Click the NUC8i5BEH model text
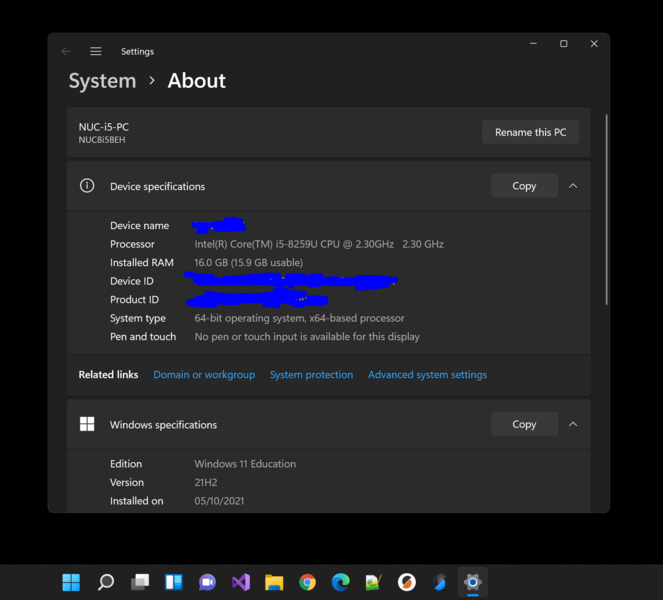The height and width of the screenshot is (600, 663). point(102,140)
